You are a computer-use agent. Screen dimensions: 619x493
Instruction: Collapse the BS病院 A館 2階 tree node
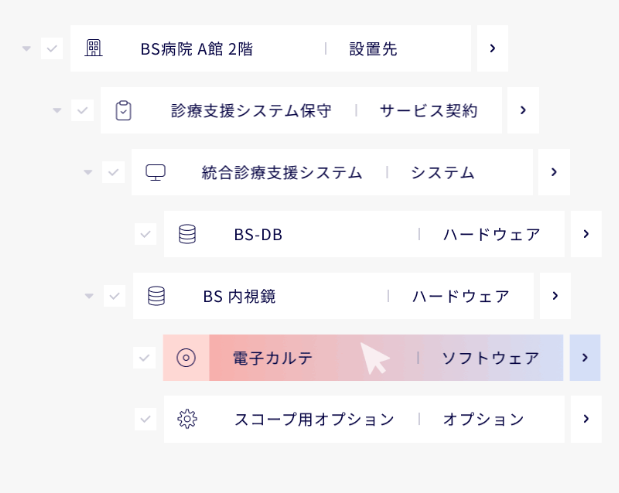27,49
